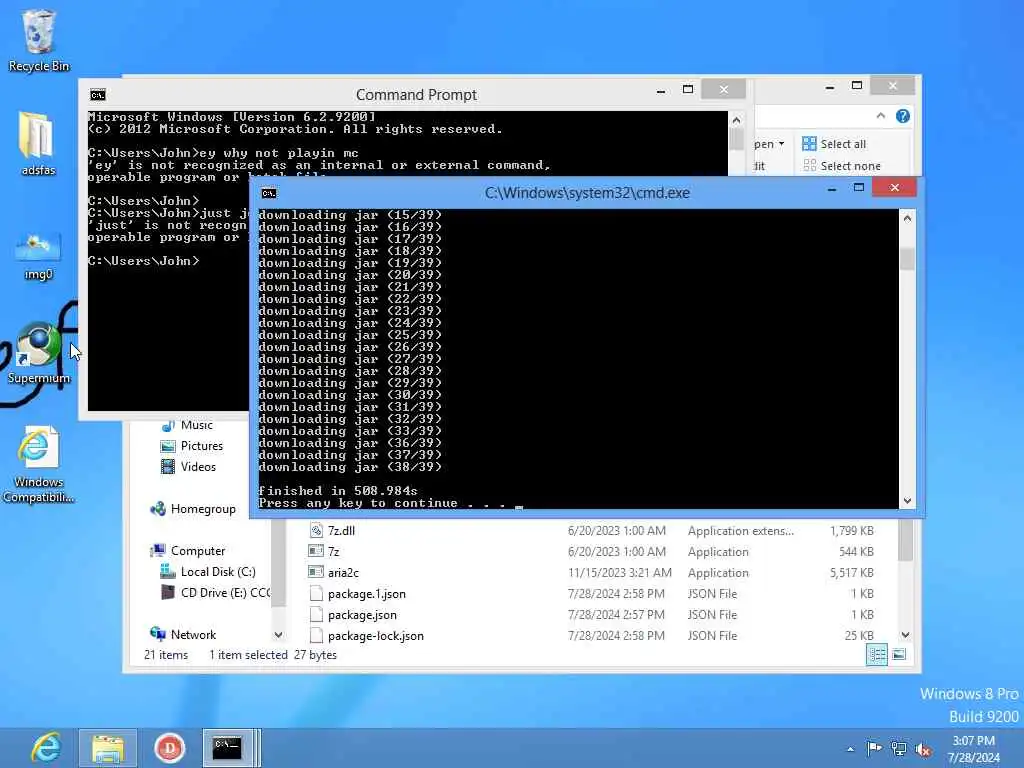The height and width of the screenshot is (768, 1024).
Task: Click Explorer file list scroll down arrow
Action: point(905,635)
